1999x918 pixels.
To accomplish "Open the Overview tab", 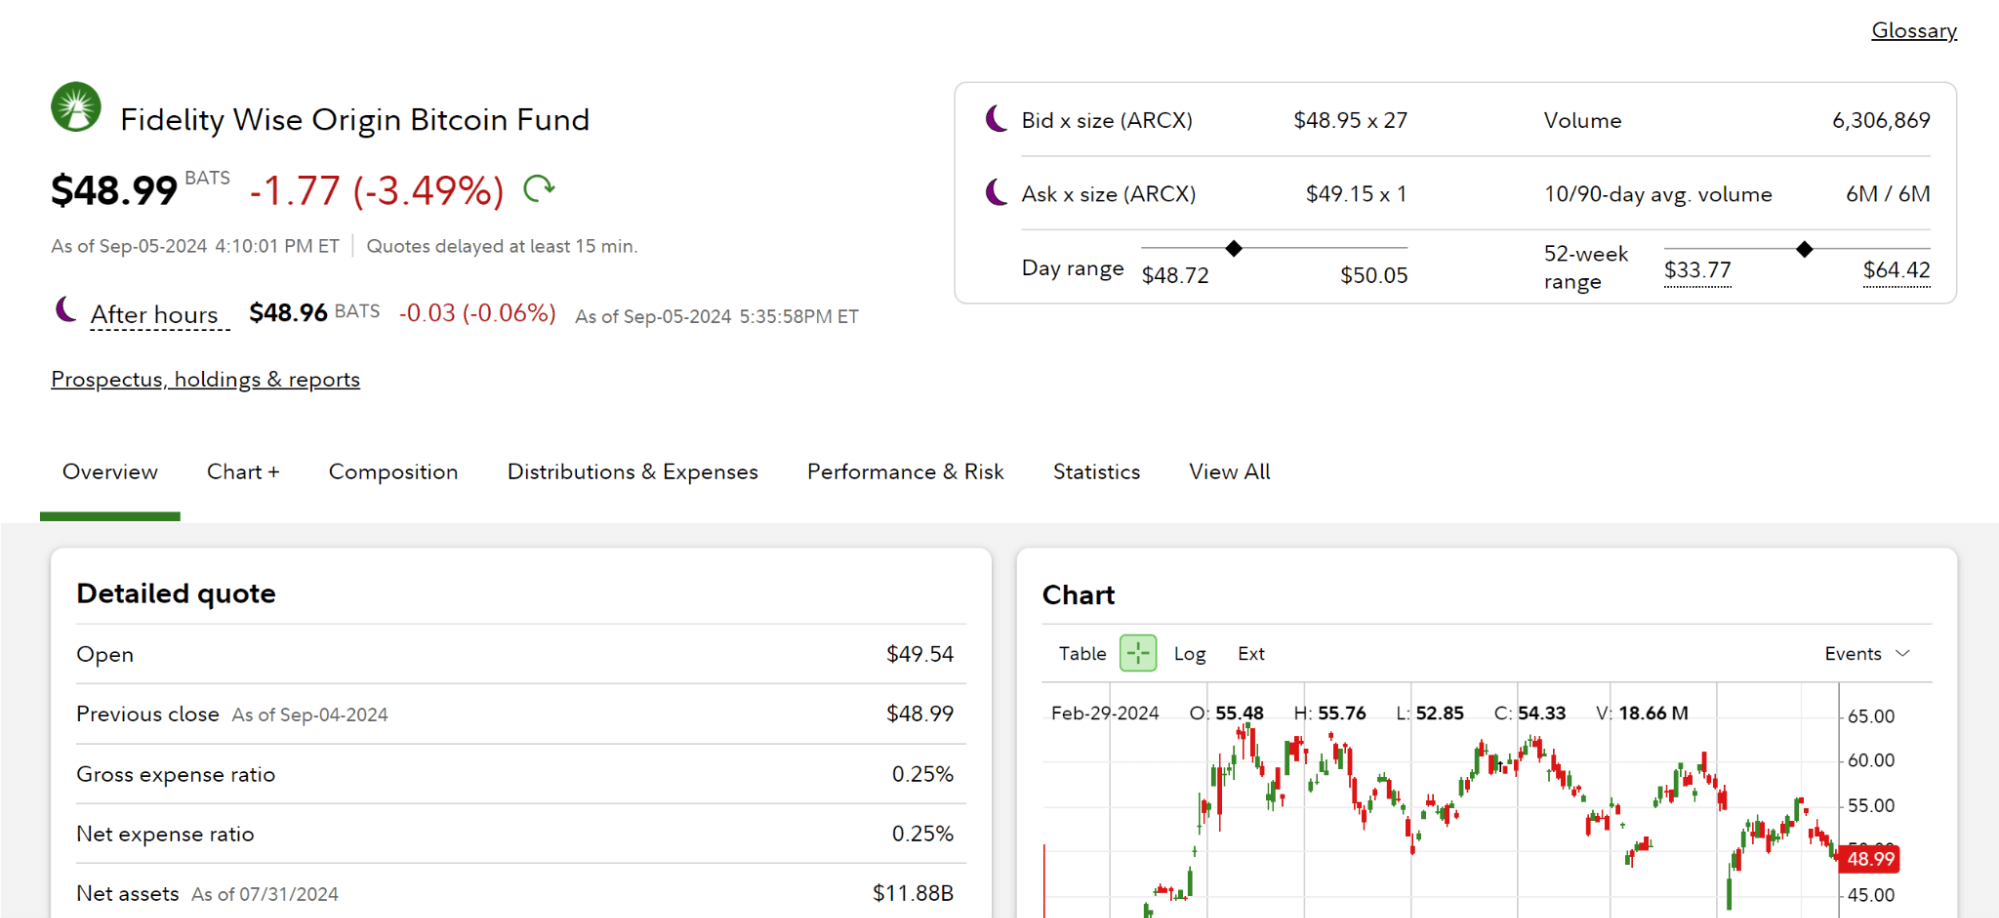I will pyautogui.click(x=110, y=472).
